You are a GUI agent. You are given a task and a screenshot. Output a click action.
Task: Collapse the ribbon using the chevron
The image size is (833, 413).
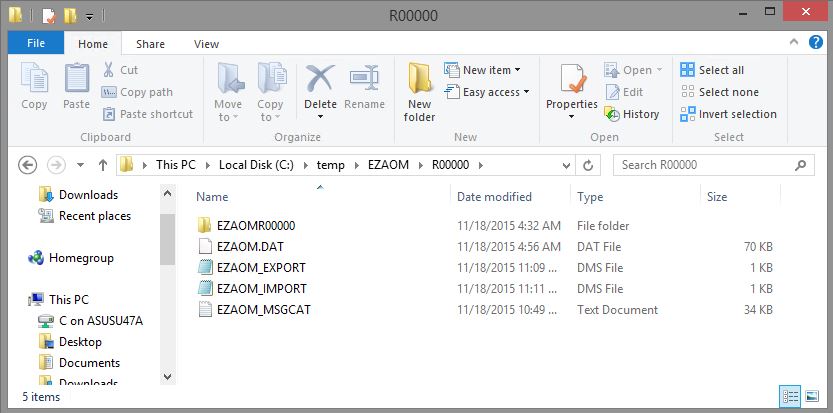pos(795,45)
